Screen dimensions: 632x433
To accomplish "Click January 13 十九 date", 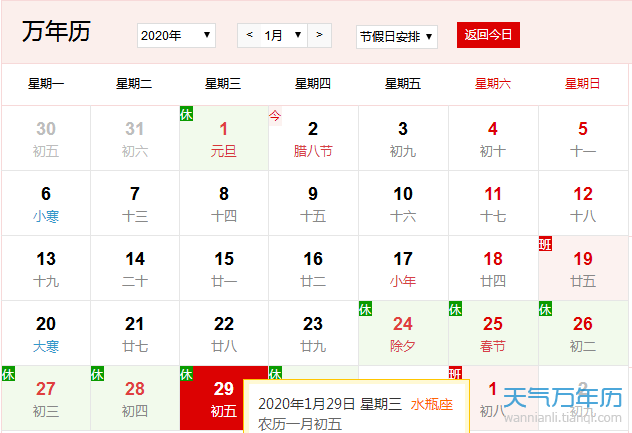I will click(46, 269).
